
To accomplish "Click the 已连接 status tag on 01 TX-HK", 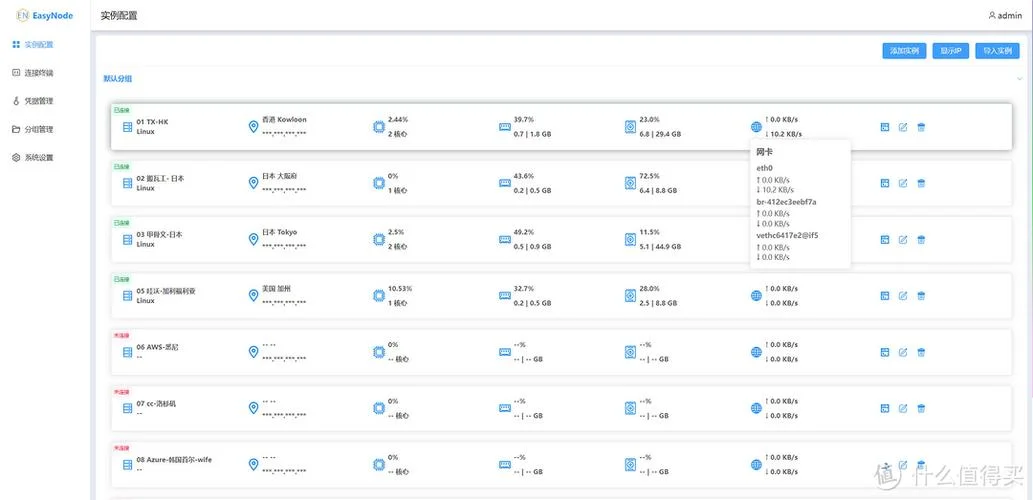I will coord(121,110).
